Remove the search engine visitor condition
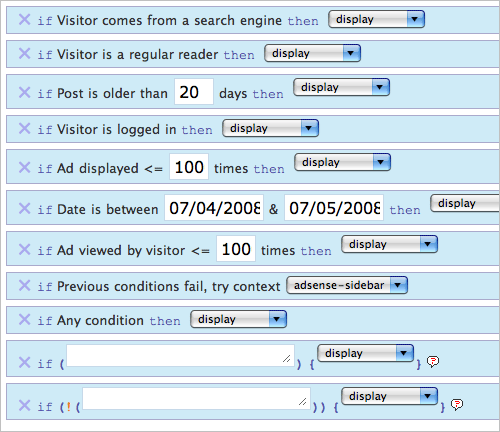Screen dimensions: 500x432 click(24, 20)
